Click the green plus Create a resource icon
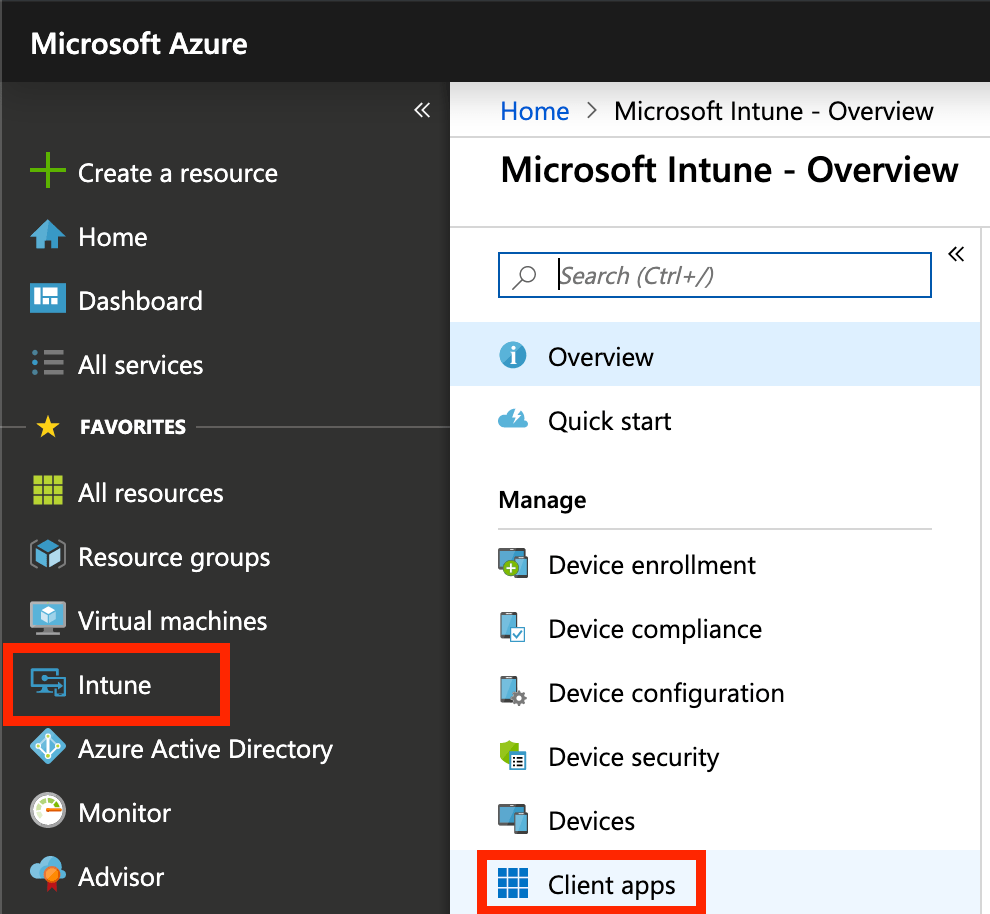The height and width of the screenshot is (914, 990). (48, 170)
